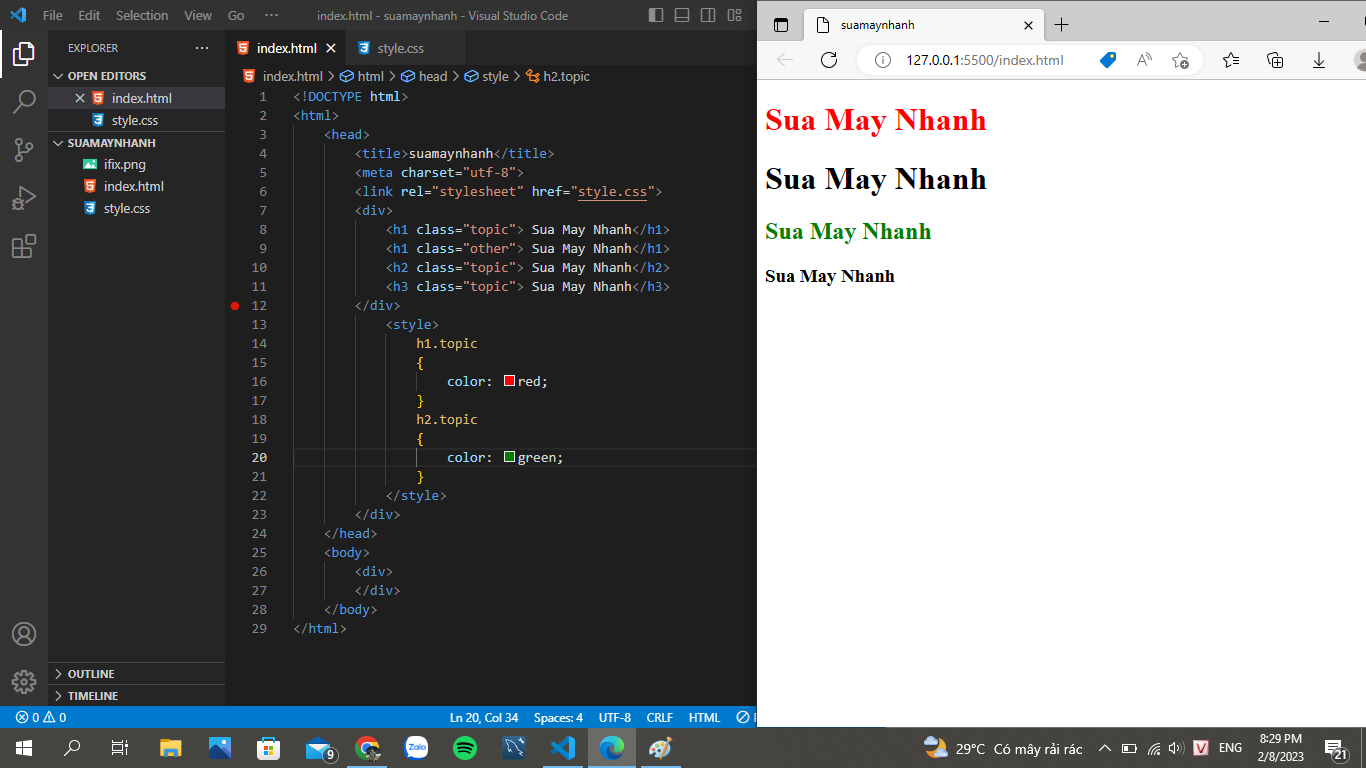Add this page to favorites in Edge
Image resolution: width=1366 pixels, height=768 pixels.
[1180, 60]
